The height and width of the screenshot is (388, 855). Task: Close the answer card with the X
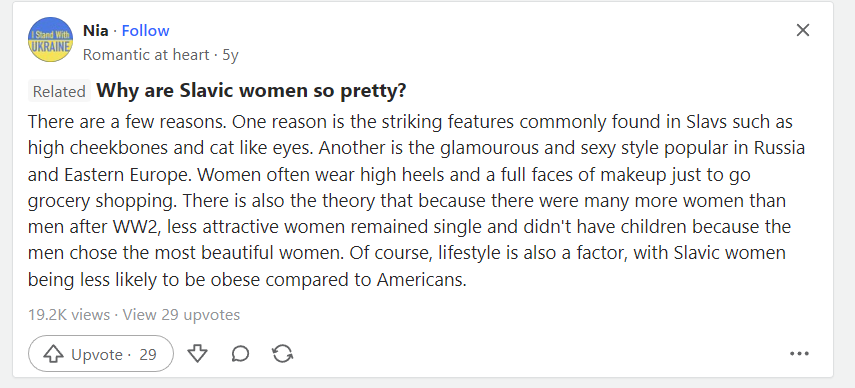pyautogui.click(x=803, y=30)
